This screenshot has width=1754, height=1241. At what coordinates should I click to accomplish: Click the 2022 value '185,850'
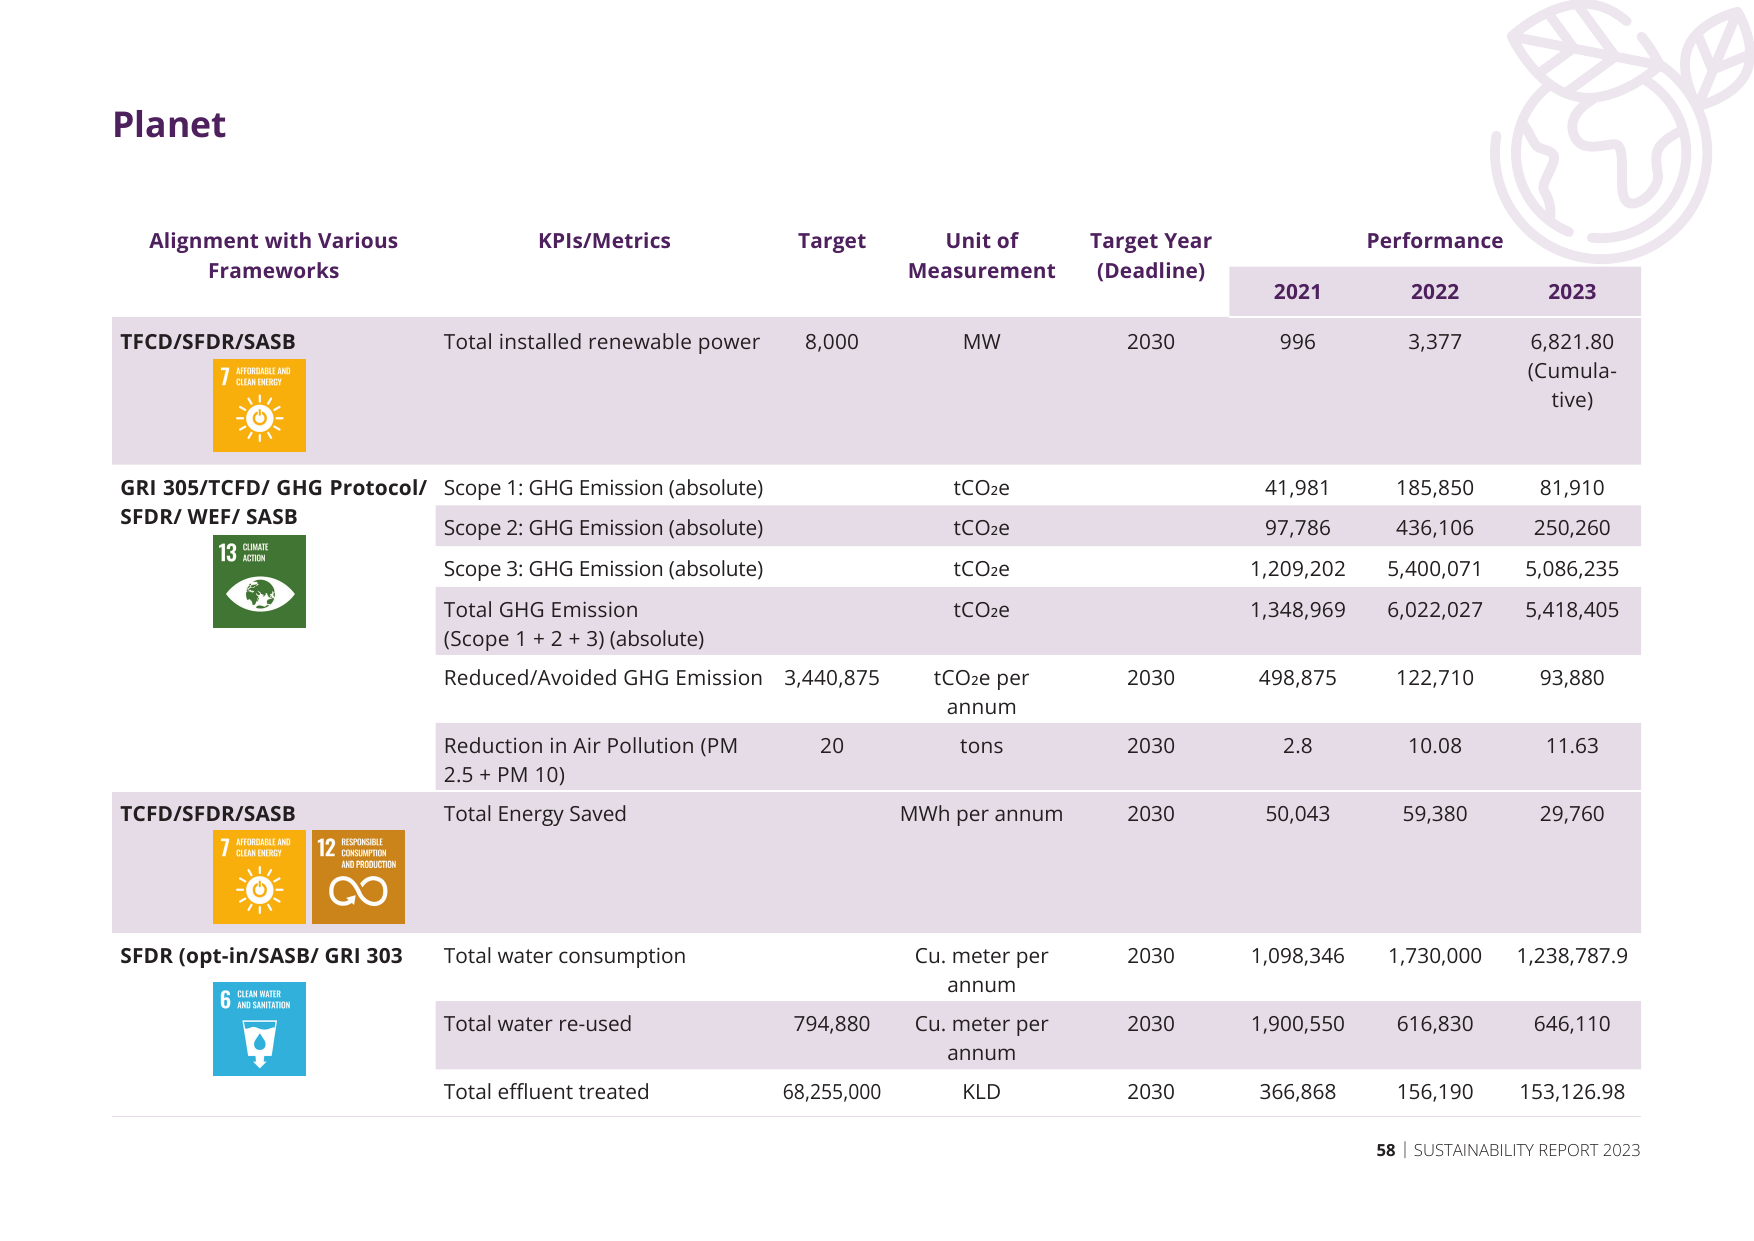(x=1435, y=488)
